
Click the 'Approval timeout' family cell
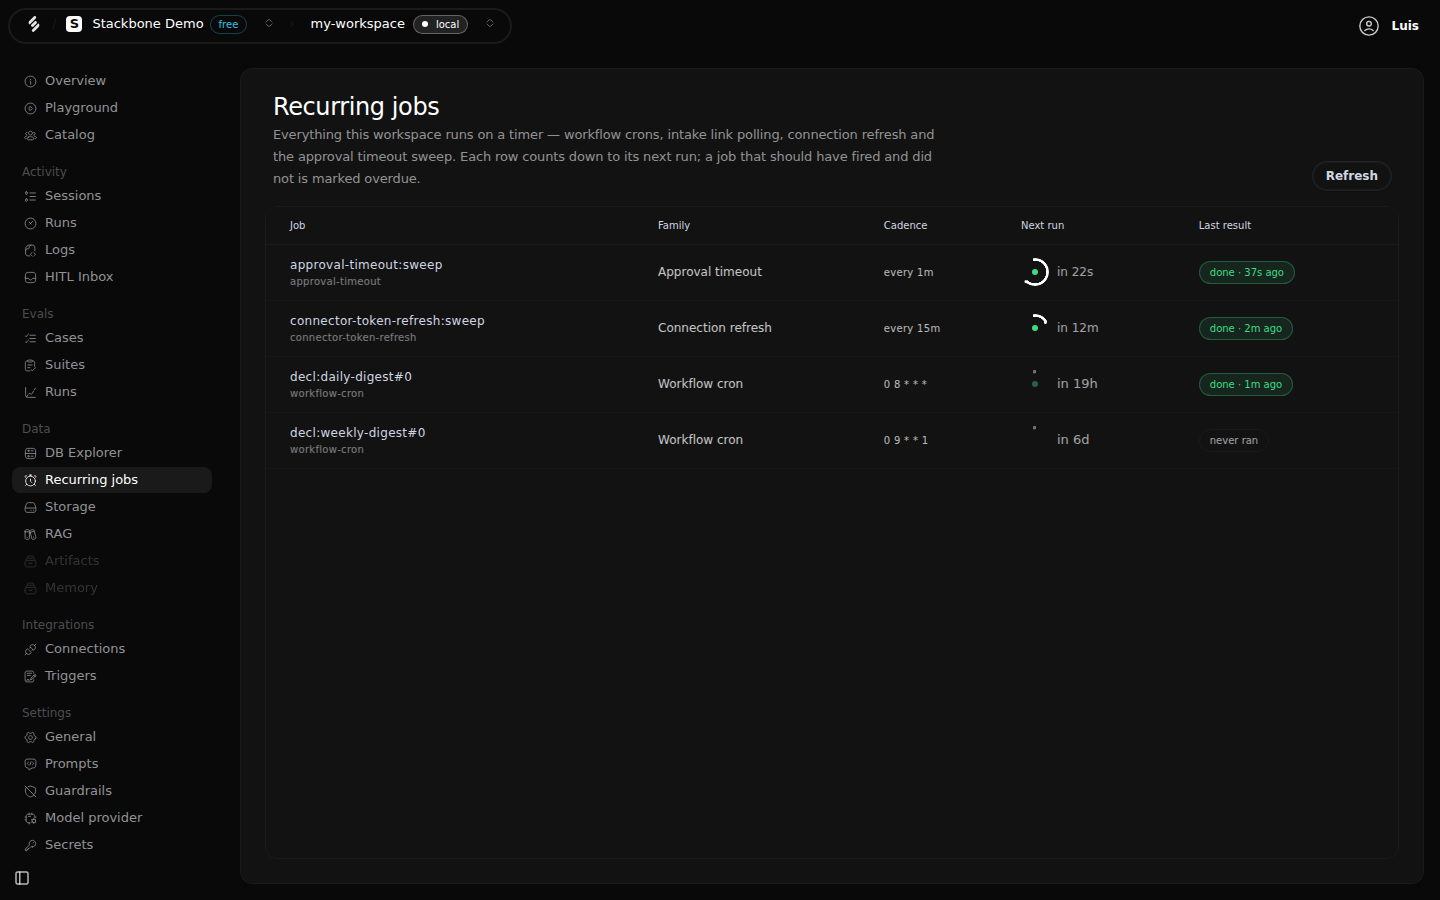coord(709,272)
